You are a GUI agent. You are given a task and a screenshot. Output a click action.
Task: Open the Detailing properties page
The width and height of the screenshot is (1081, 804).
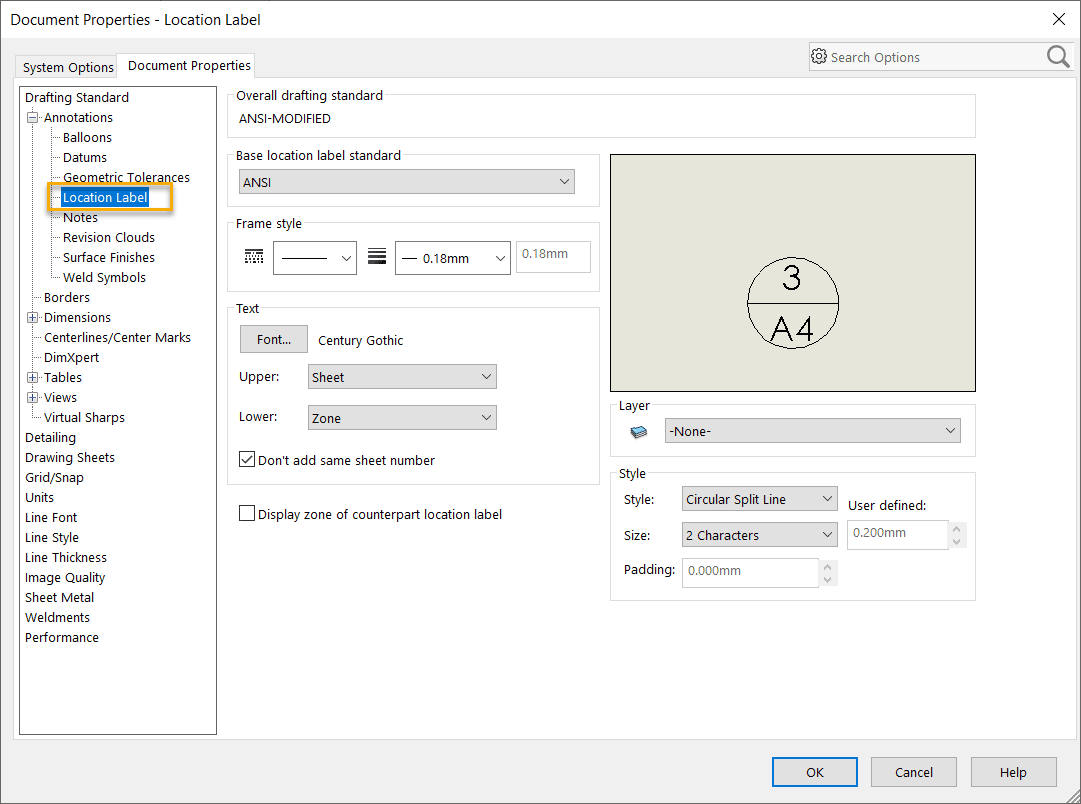tap(50, 437)
